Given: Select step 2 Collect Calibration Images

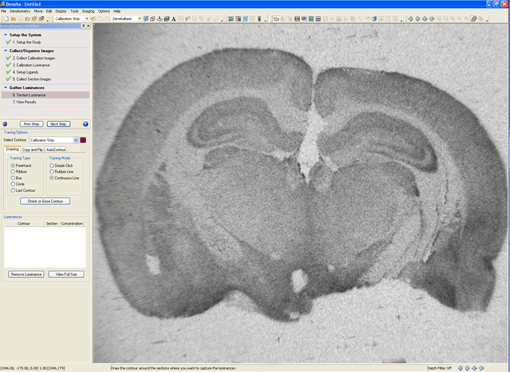Looking at the screenshot, I should click(x=34, y=58).
